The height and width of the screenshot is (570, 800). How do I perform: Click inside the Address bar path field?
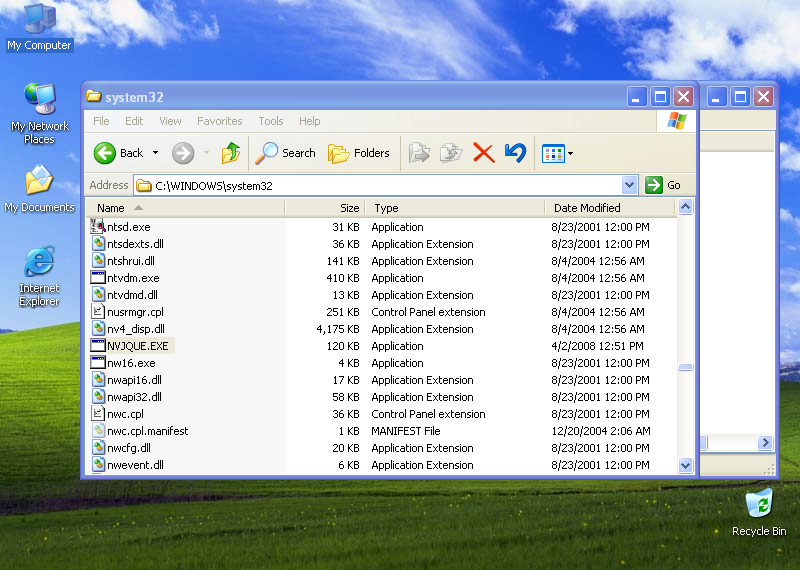(378, 186)
